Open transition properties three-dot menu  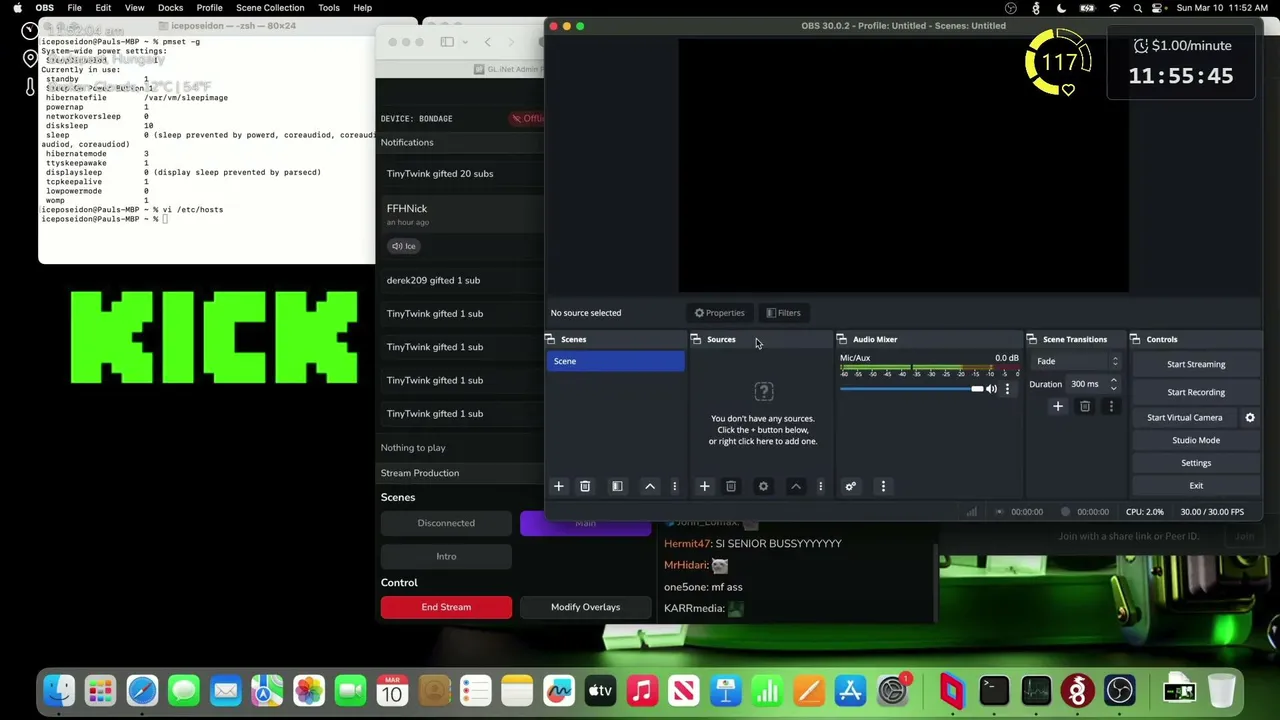pyautogui.click(x=1111, y=406)
